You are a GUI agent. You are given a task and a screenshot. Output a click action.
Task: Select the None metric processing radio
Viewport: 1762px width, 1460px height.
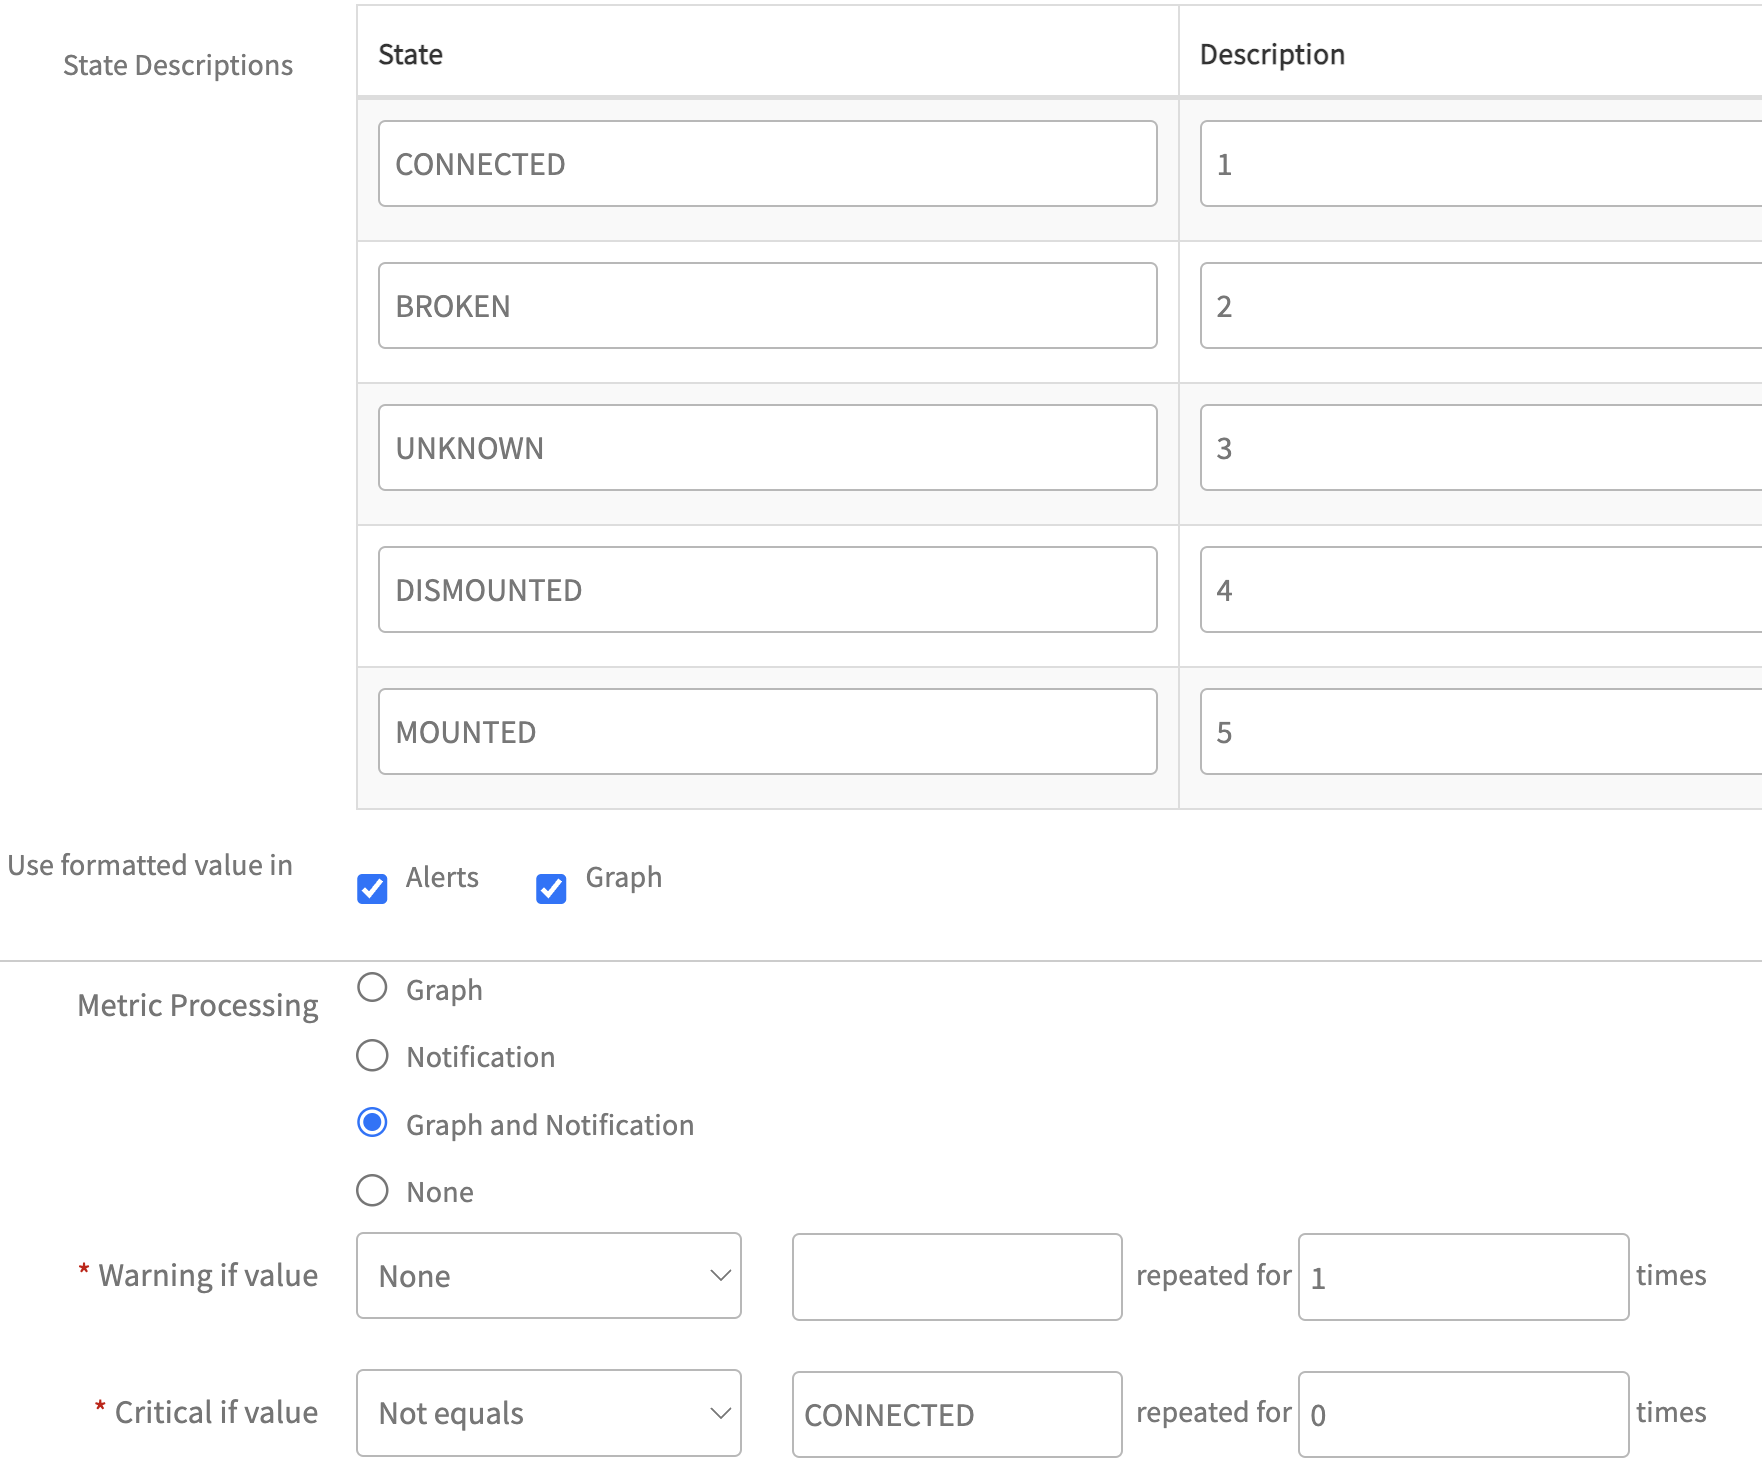coord(372,1191)
